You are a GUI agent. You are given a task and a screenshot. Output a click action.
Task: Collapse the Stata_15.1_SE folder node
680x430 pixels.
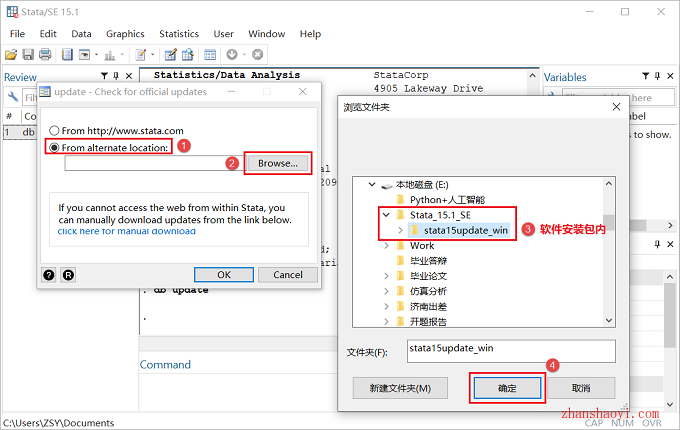386,215
